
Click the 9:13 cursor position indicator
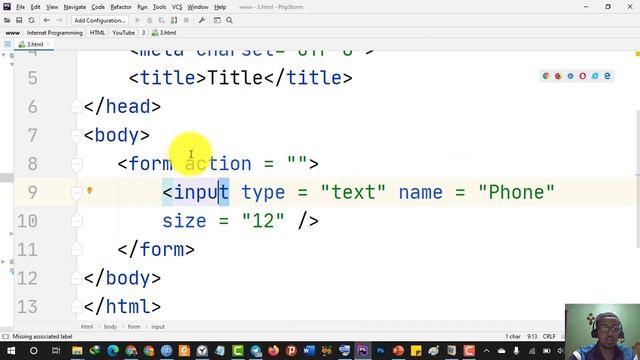[x=532, y=336]
